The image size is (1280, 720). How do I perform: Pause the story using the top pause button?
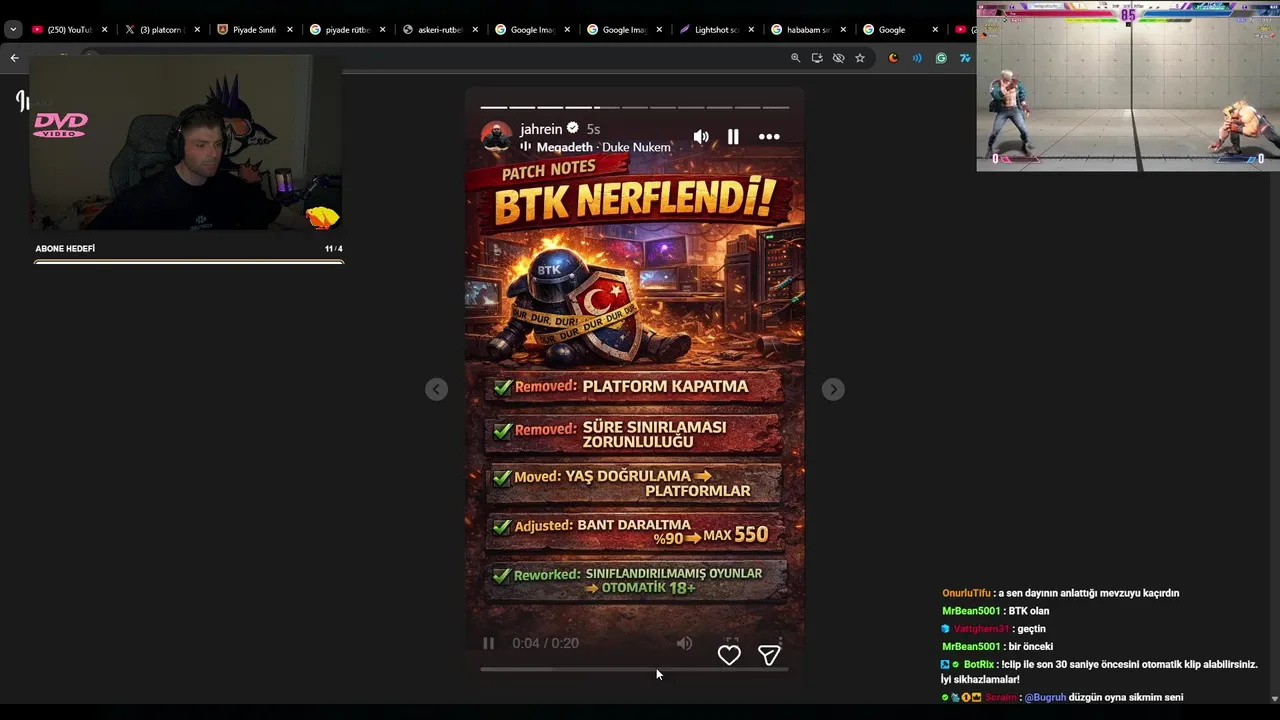(733, 137)
